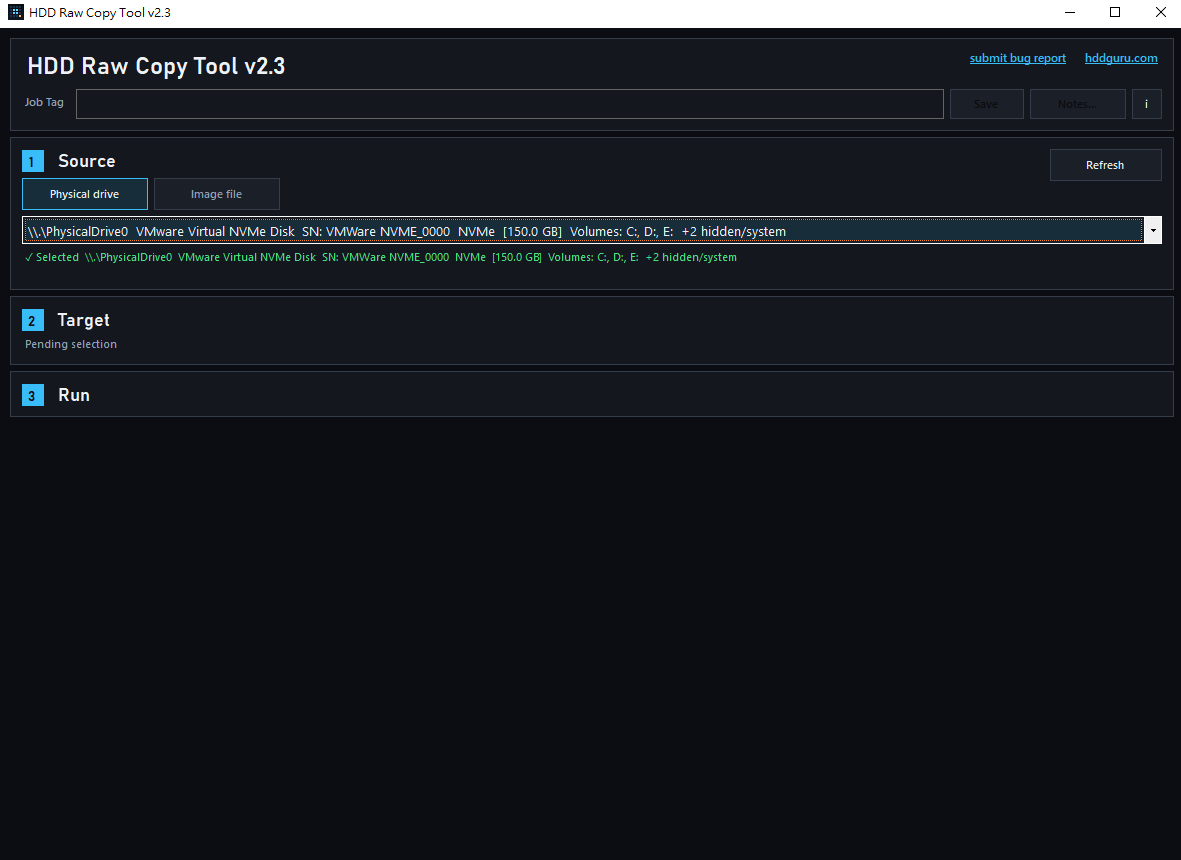Click the HDD Raw Copy Tool title bar icon
The image size is (1181, 860).
pos(16,12)
